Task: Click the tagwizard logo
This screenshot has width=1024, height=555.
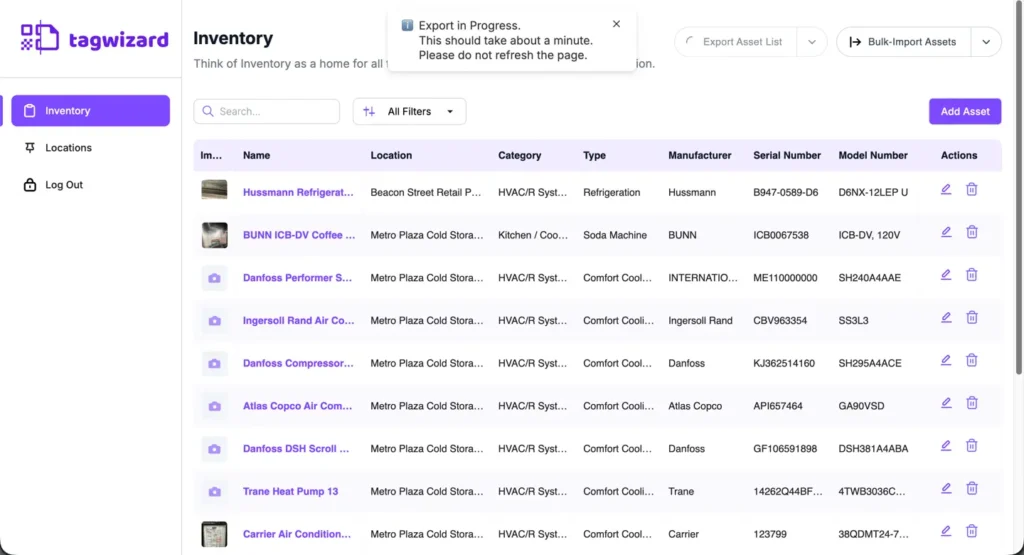Action: tap(94, 38)
